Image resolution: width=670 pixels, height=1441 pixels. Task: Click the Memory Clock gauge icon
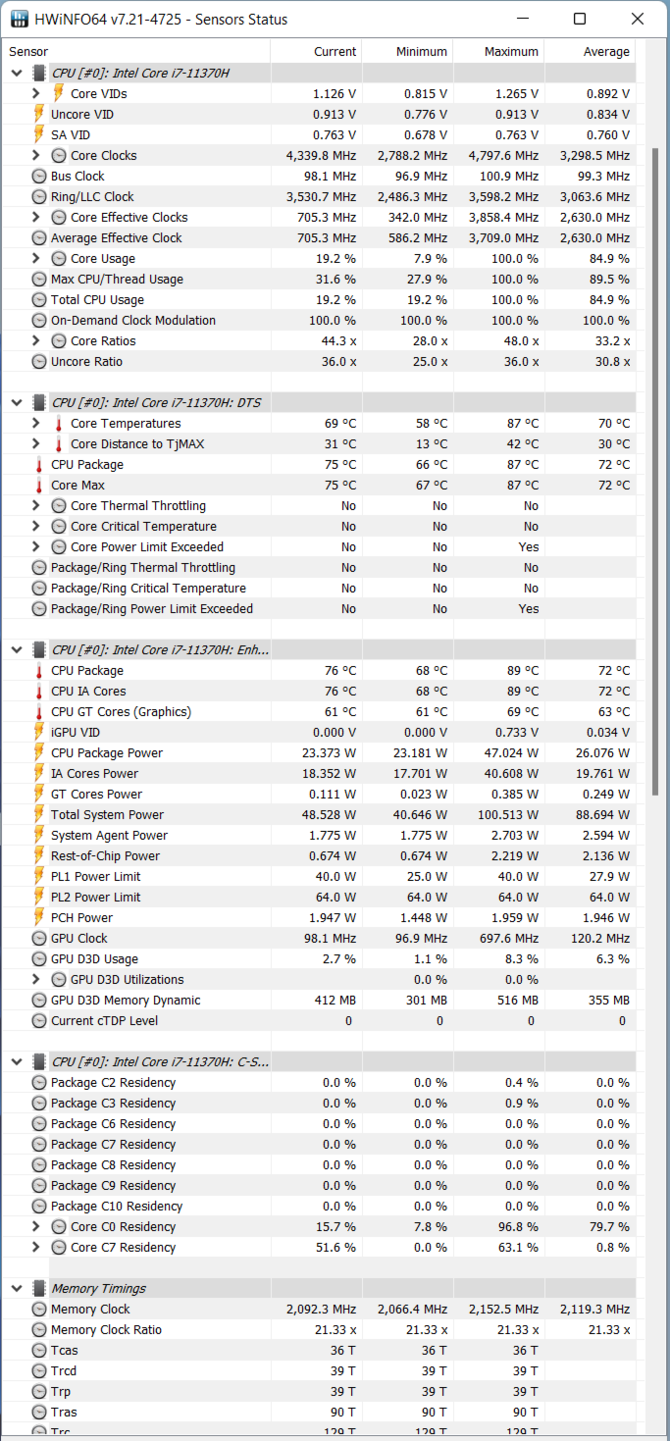coord(39,1309)
